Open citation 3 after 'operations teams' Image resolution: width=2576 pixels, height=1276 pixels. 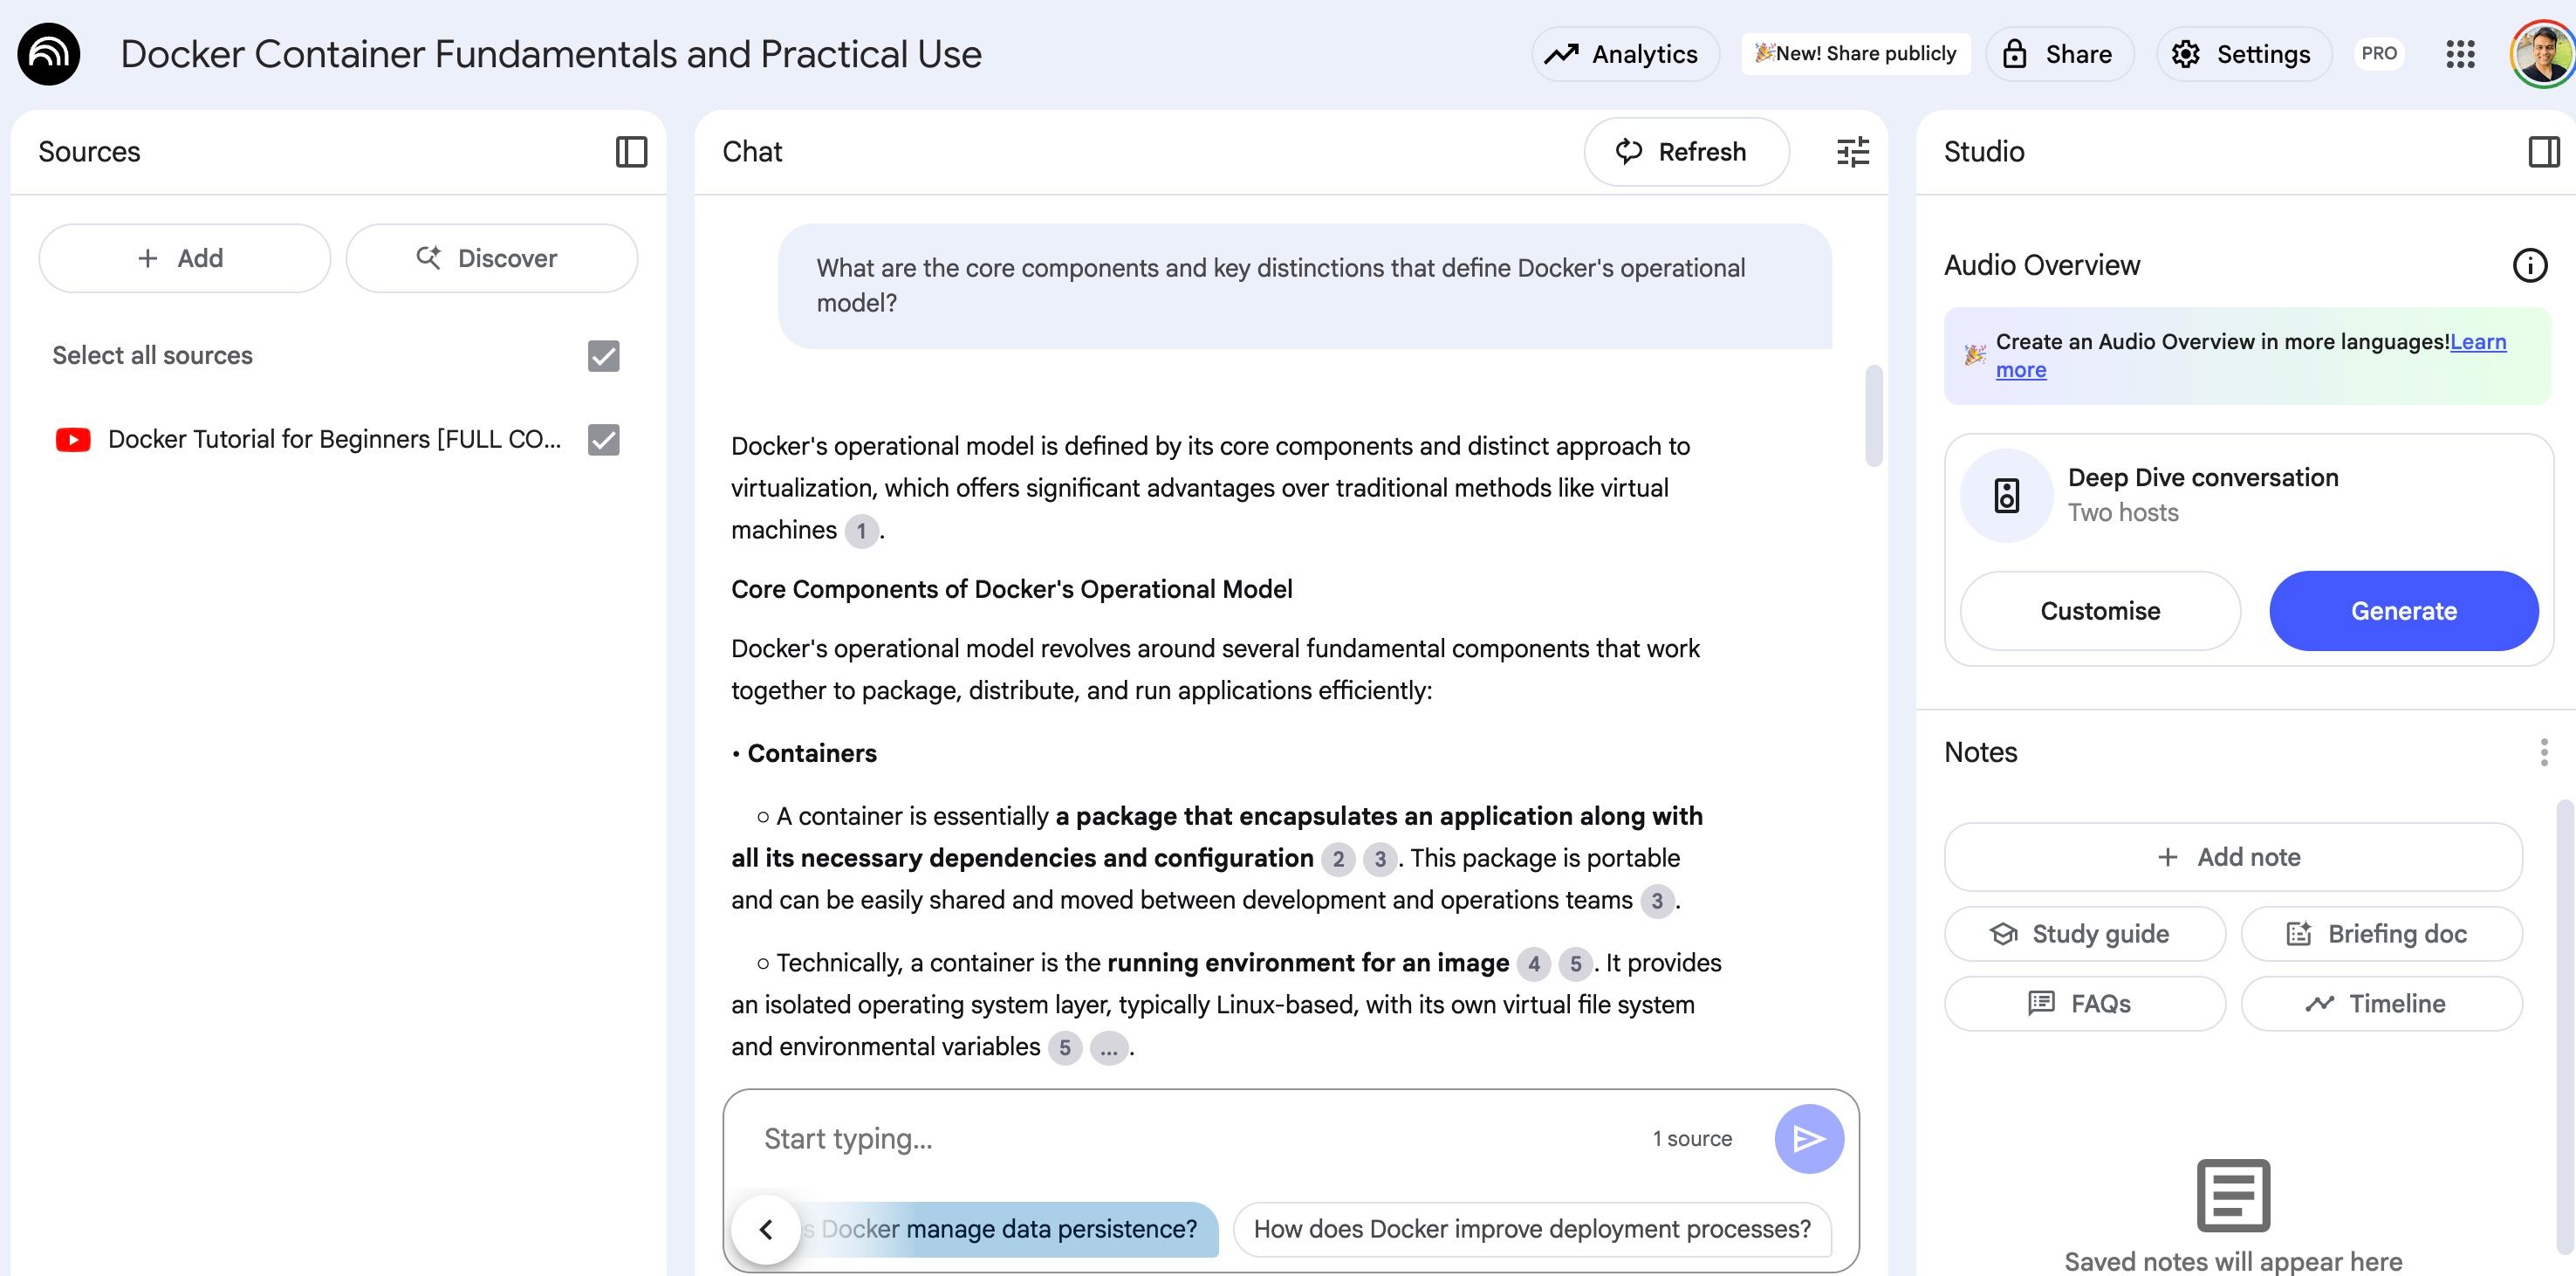click(x=1657, y=901)
